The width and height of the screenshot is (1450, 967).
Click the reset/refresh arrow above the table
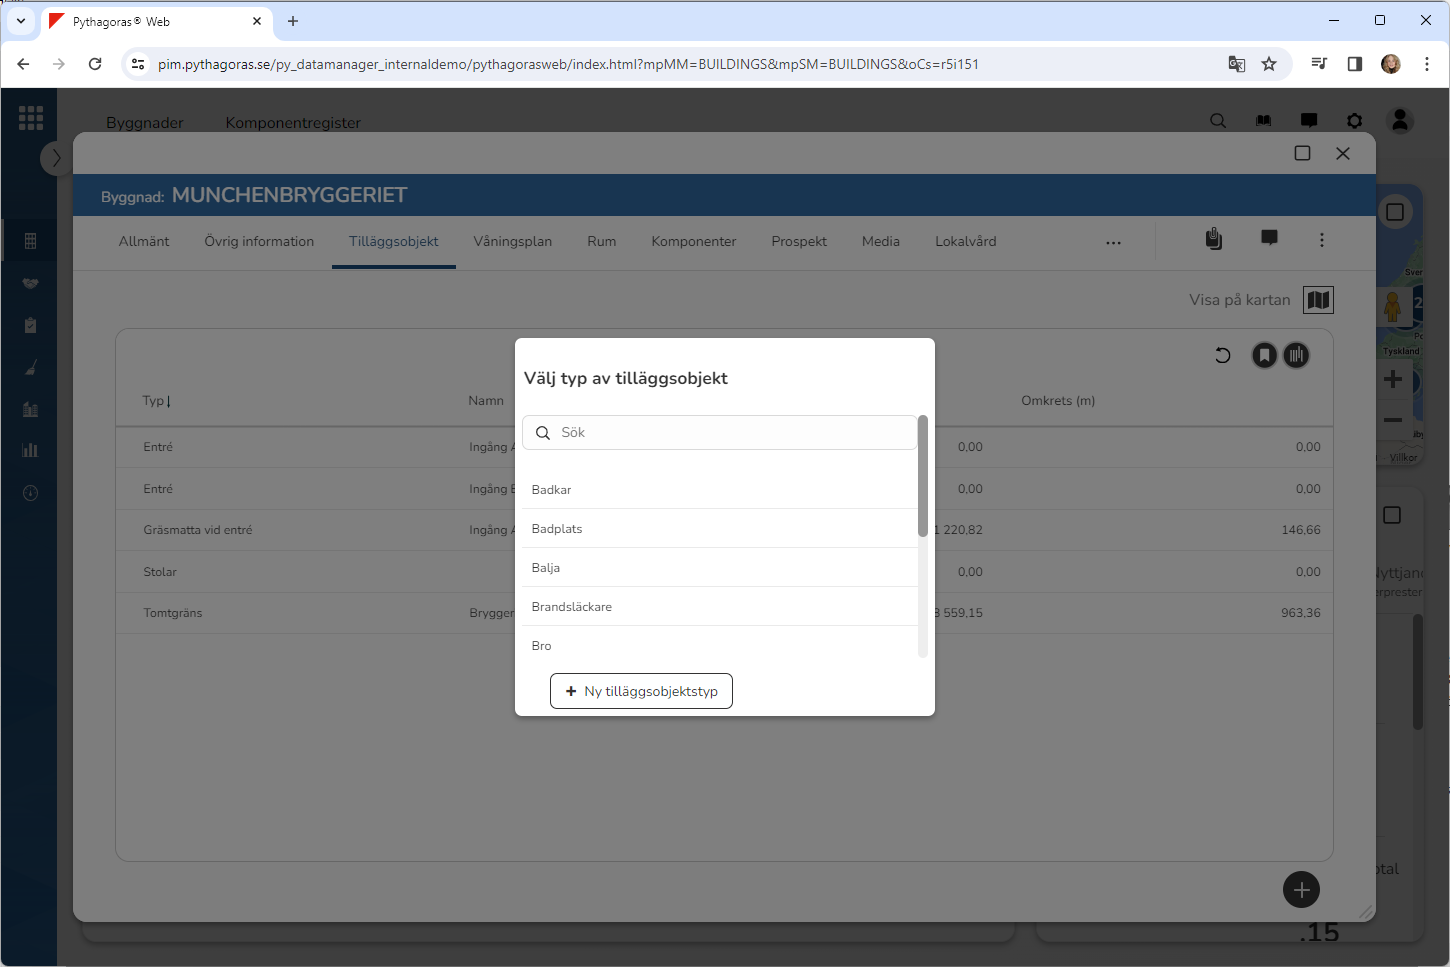[x=1222, y=355]
